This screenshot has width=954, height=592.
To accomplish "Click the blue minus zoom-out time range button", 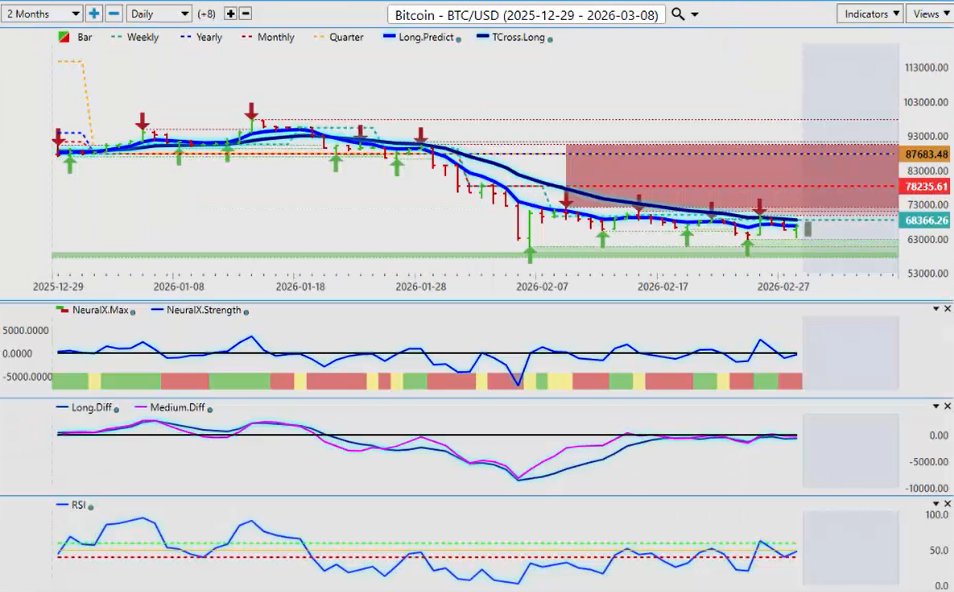I will [114, 13].
